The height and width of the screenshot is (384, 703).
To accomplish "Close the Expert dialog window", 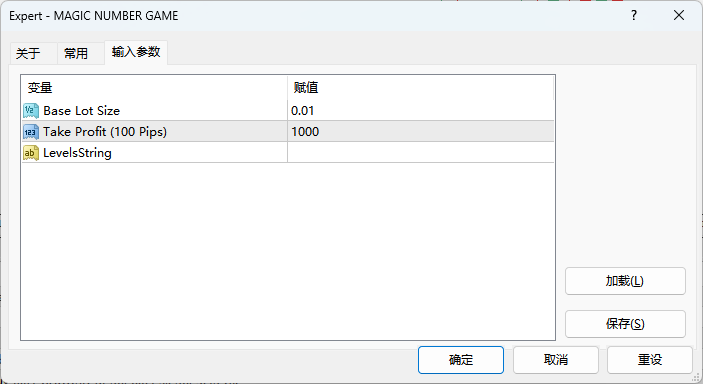I will (x=679, y=16).
